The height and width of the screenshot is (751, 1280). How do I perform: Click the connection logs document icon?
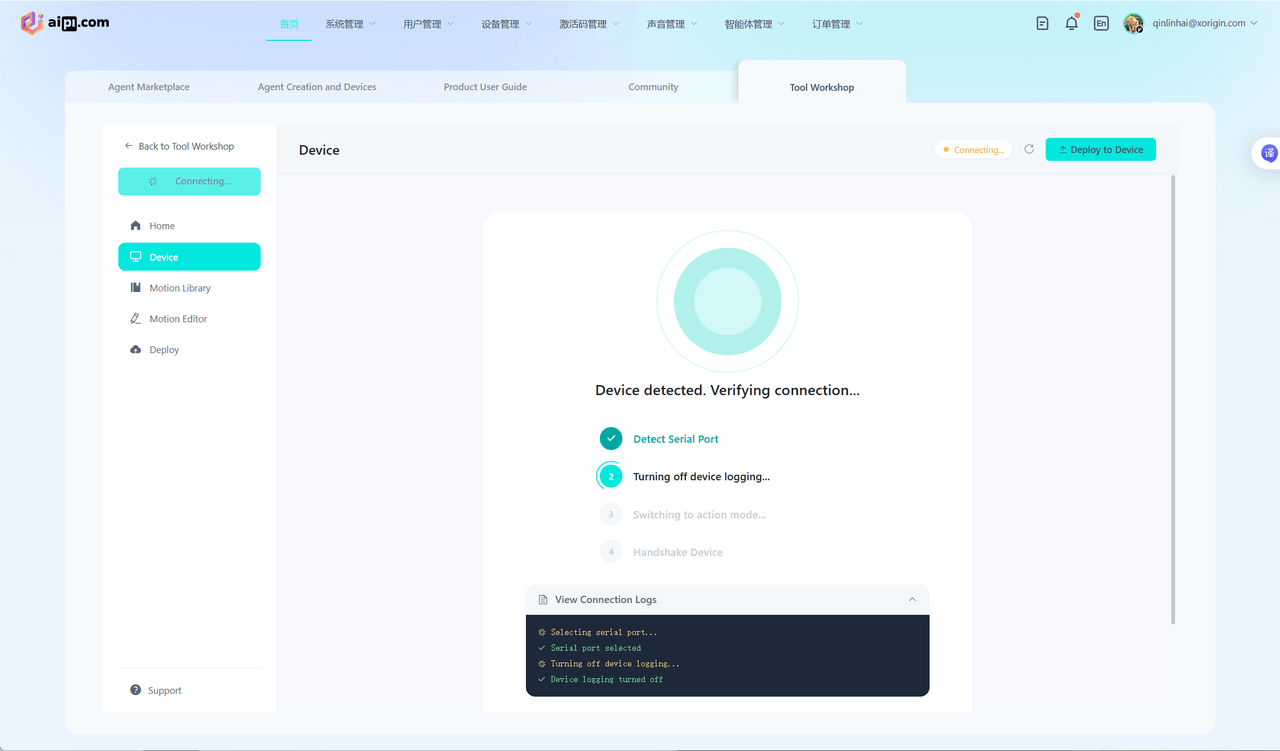tap(543, 600)
